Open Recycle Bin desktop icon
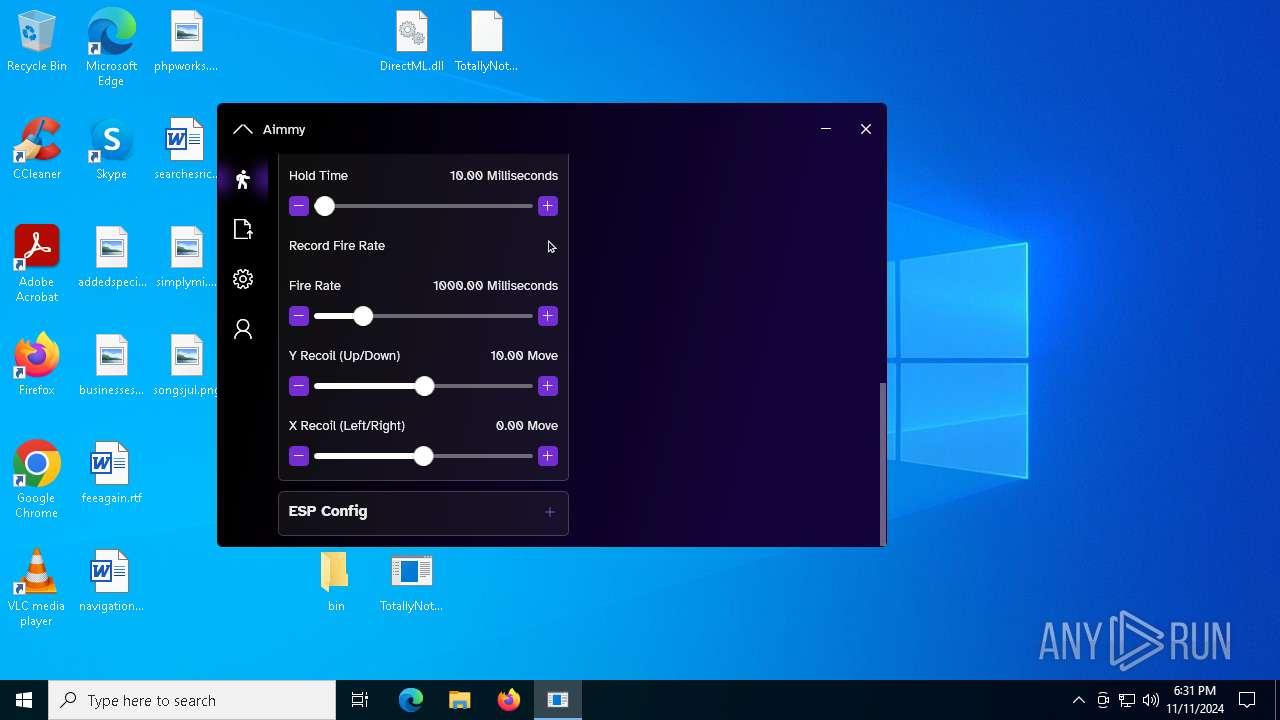Viewport: 1280px width, 720px height. (37, 43)
